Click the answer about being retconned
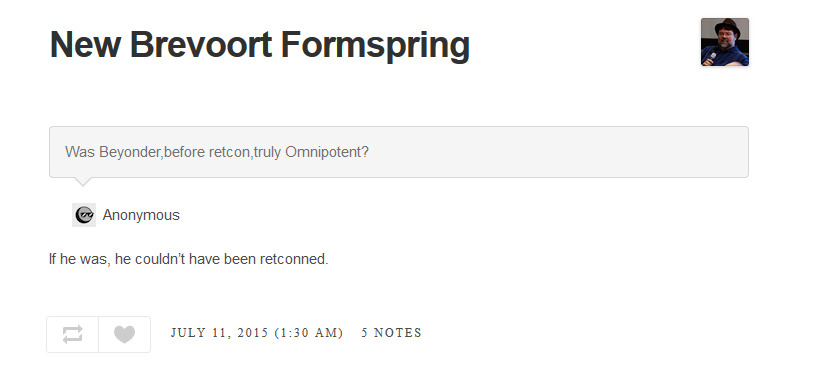The width and height of the screenshot is (815, 377). (189, 258)
